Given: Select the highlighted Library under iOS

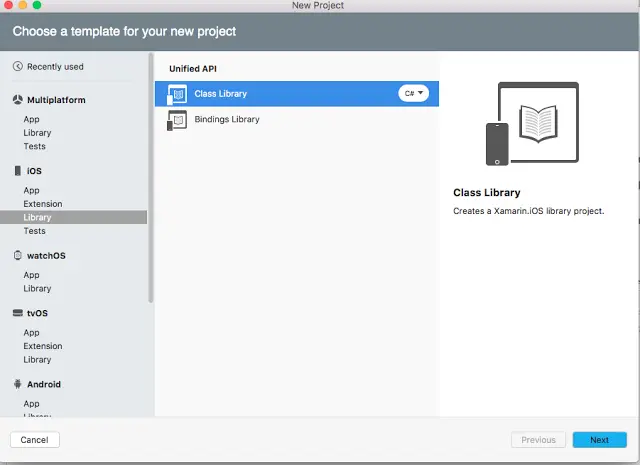Looking at the screenshot, I should pos(73,217).
